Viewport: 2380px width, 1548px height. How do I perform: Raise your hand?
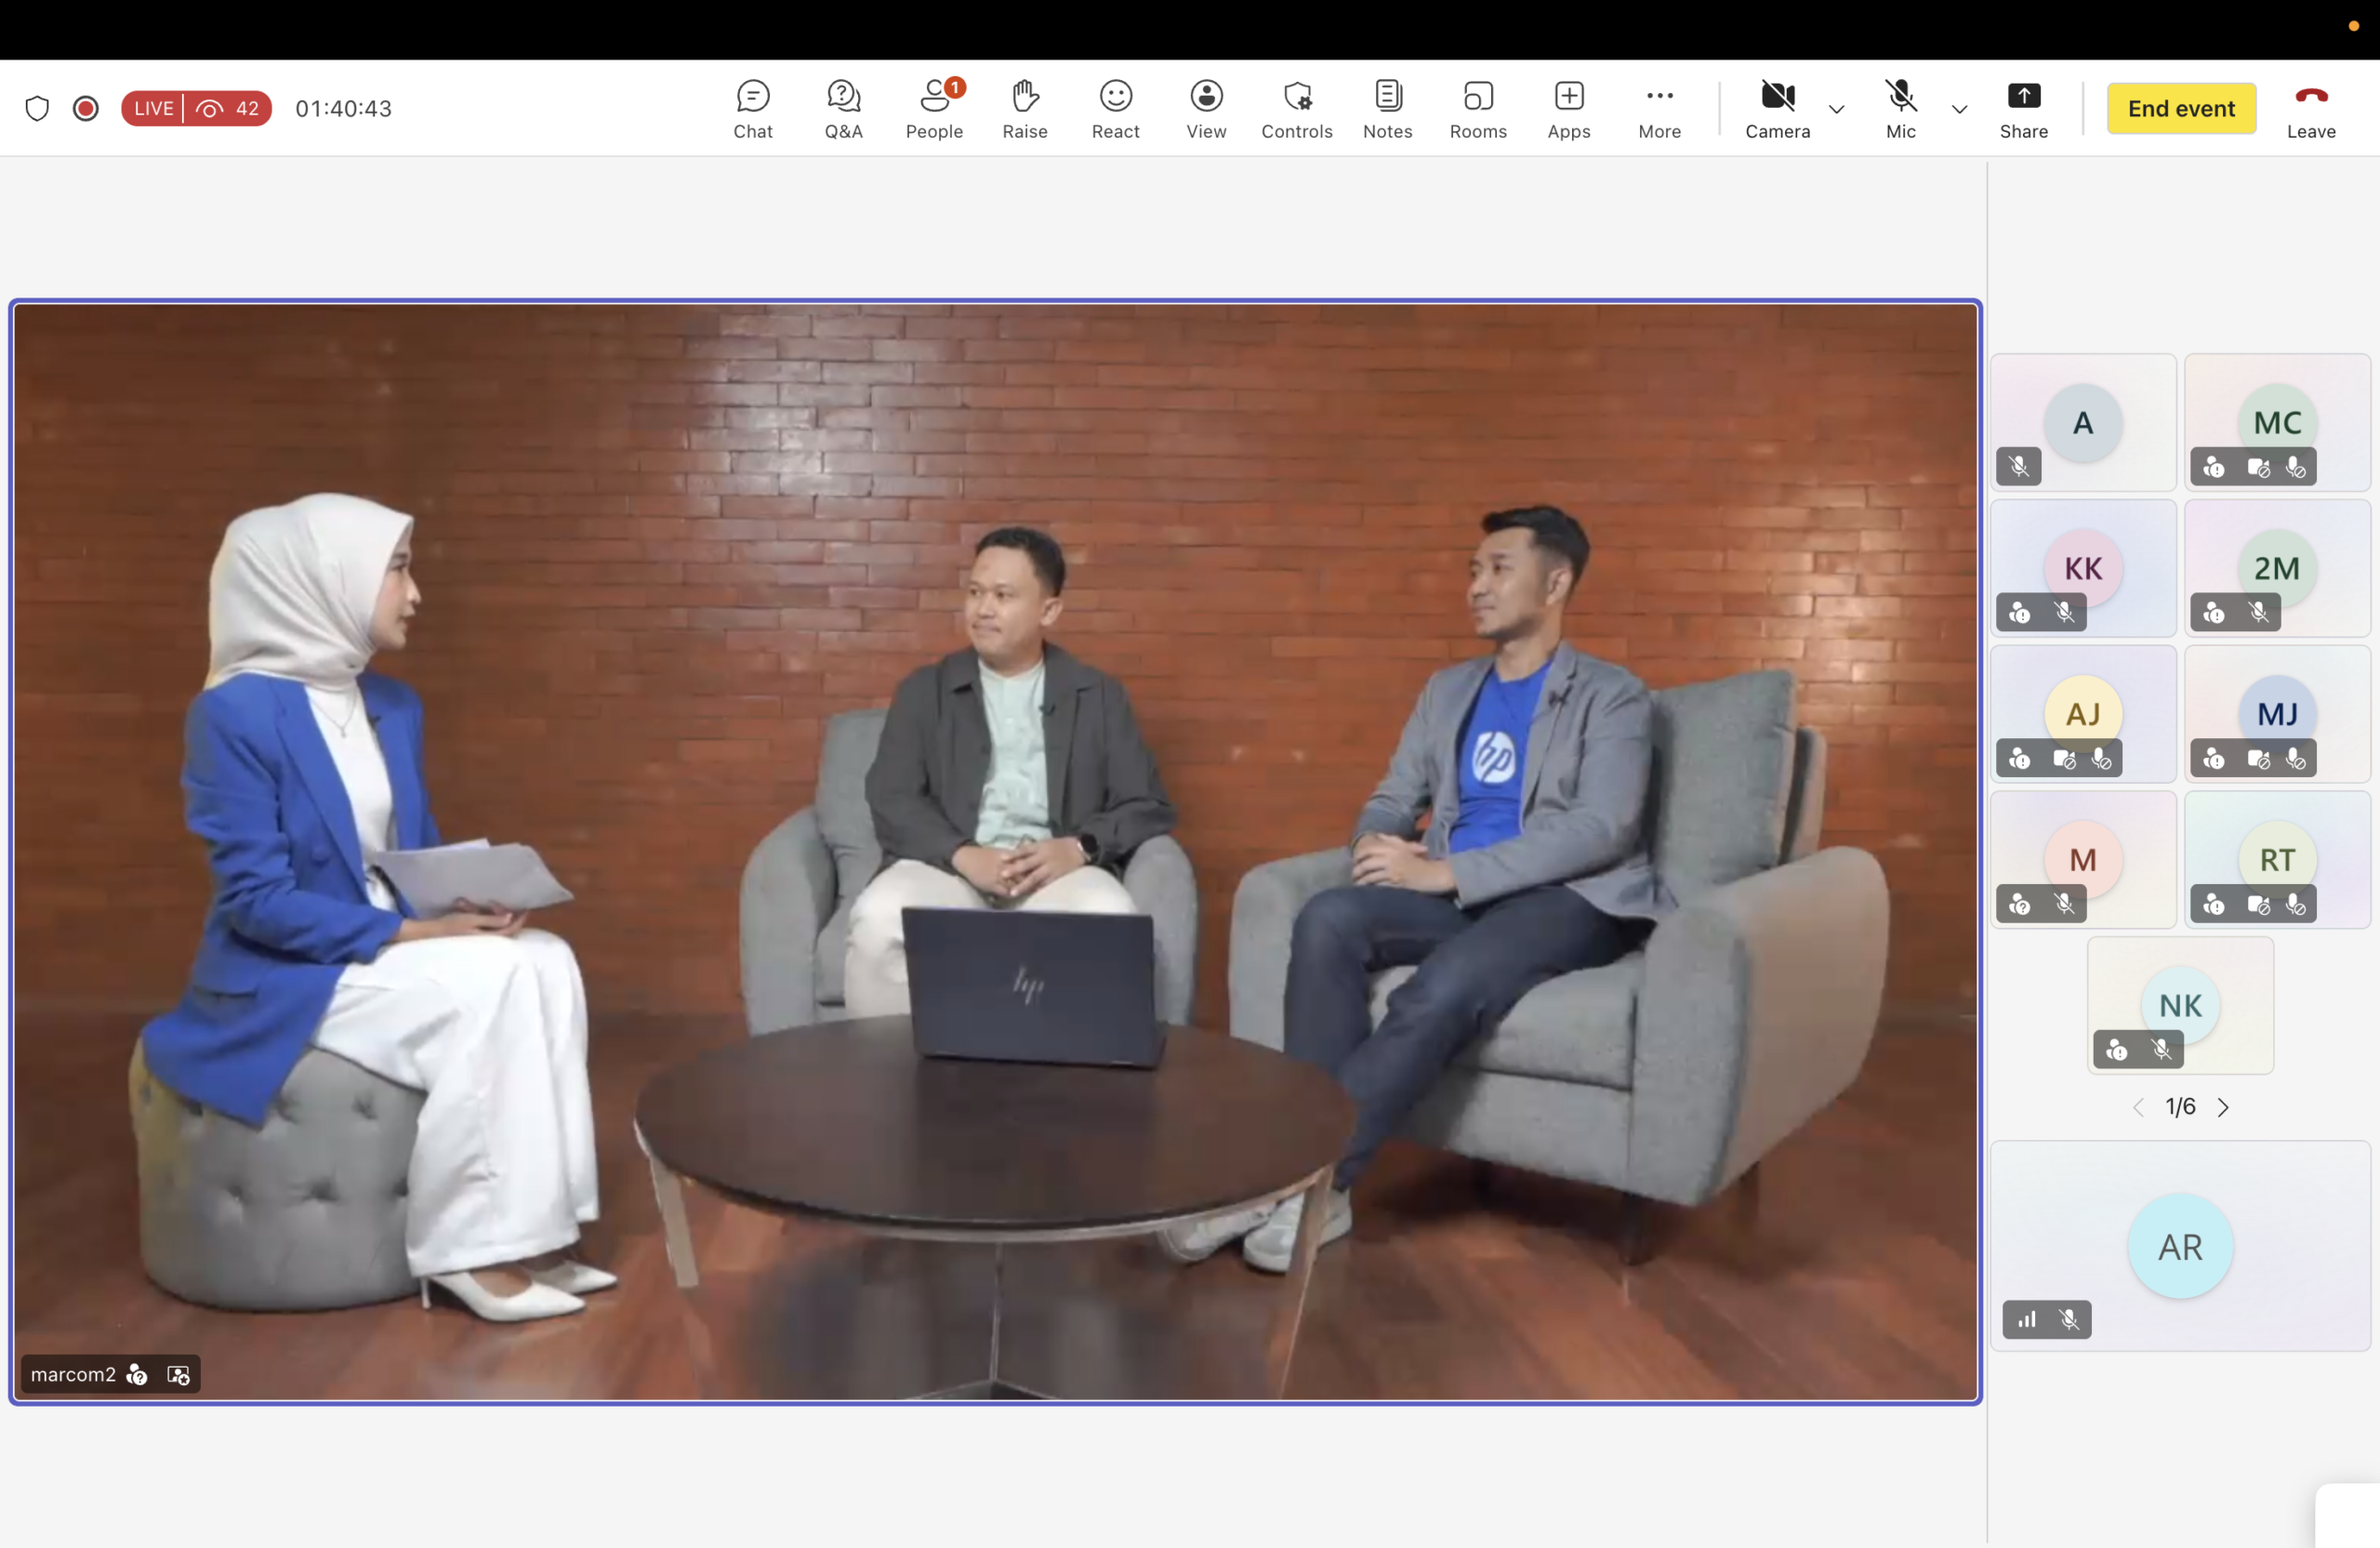pyautogui.click(x=1024, y=108)
